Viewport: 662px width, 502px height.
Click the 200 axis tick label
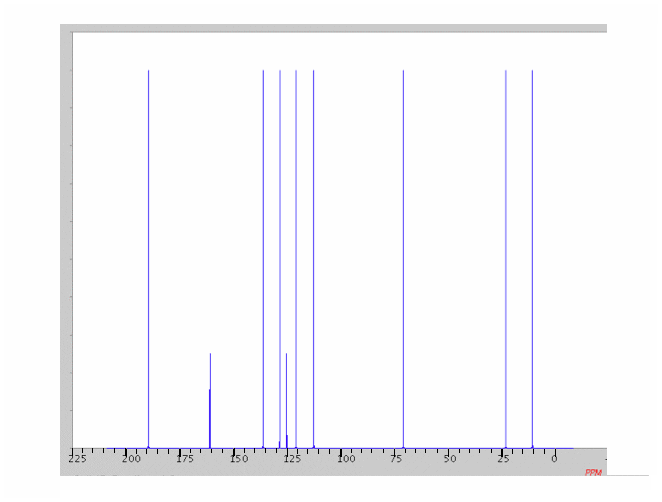(x=131, y=459)
